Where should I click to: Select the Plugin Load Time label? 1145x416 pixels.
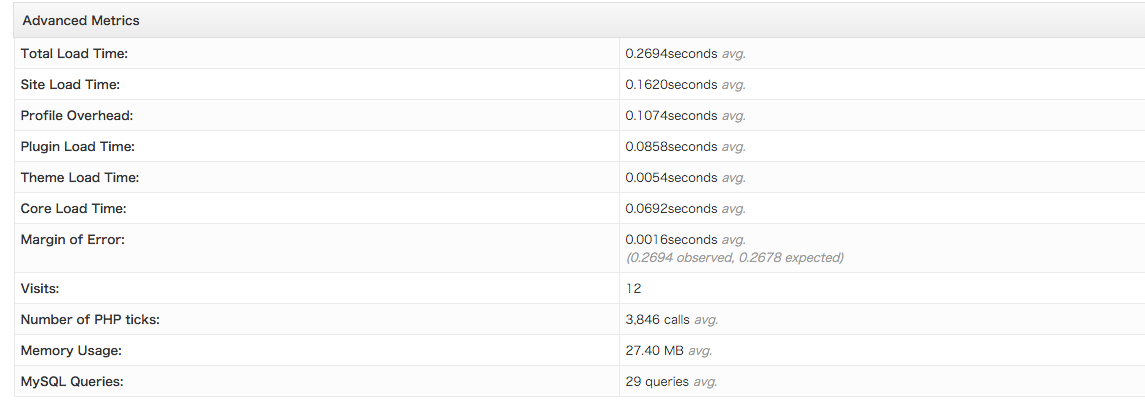tap(77, 147)
